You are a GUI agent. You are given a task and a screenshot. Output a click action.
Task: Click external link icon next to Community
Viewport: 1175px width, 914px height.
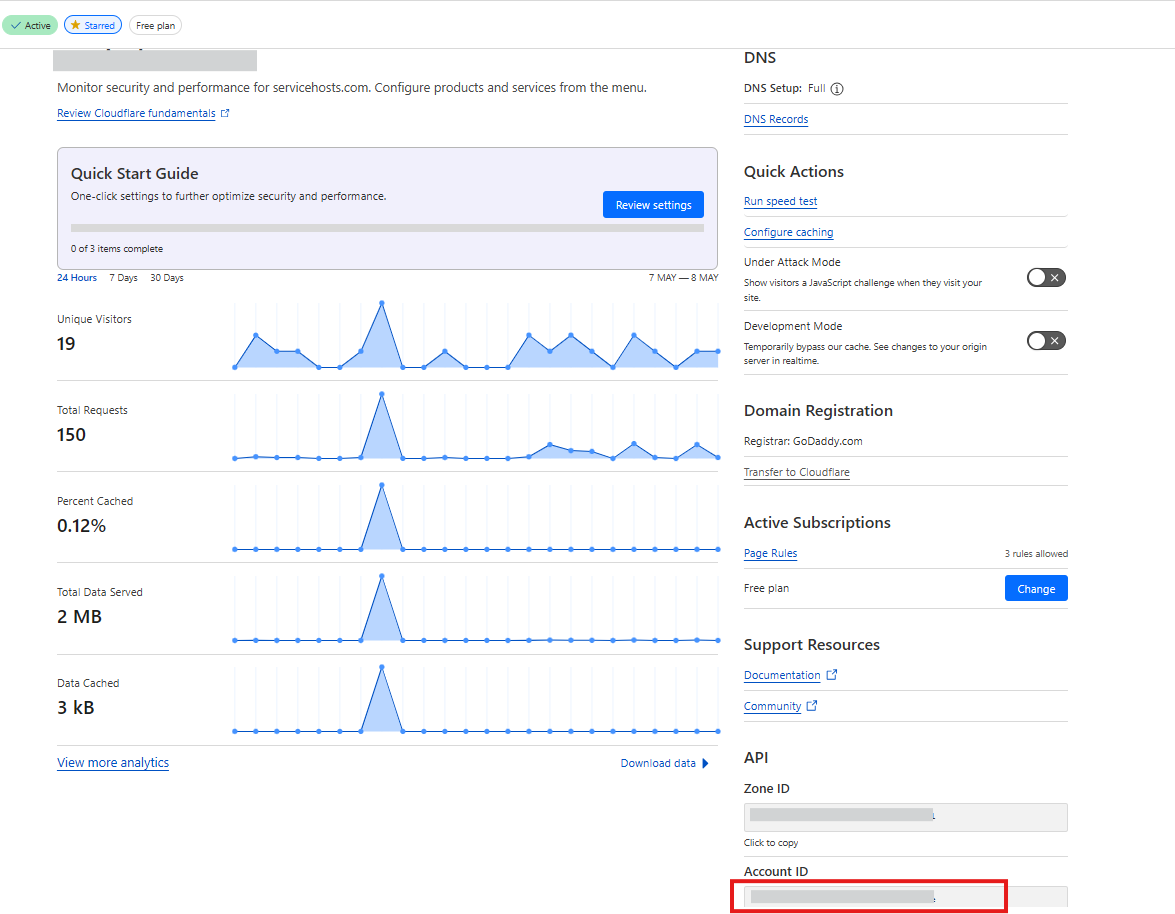tap(812, 706)
